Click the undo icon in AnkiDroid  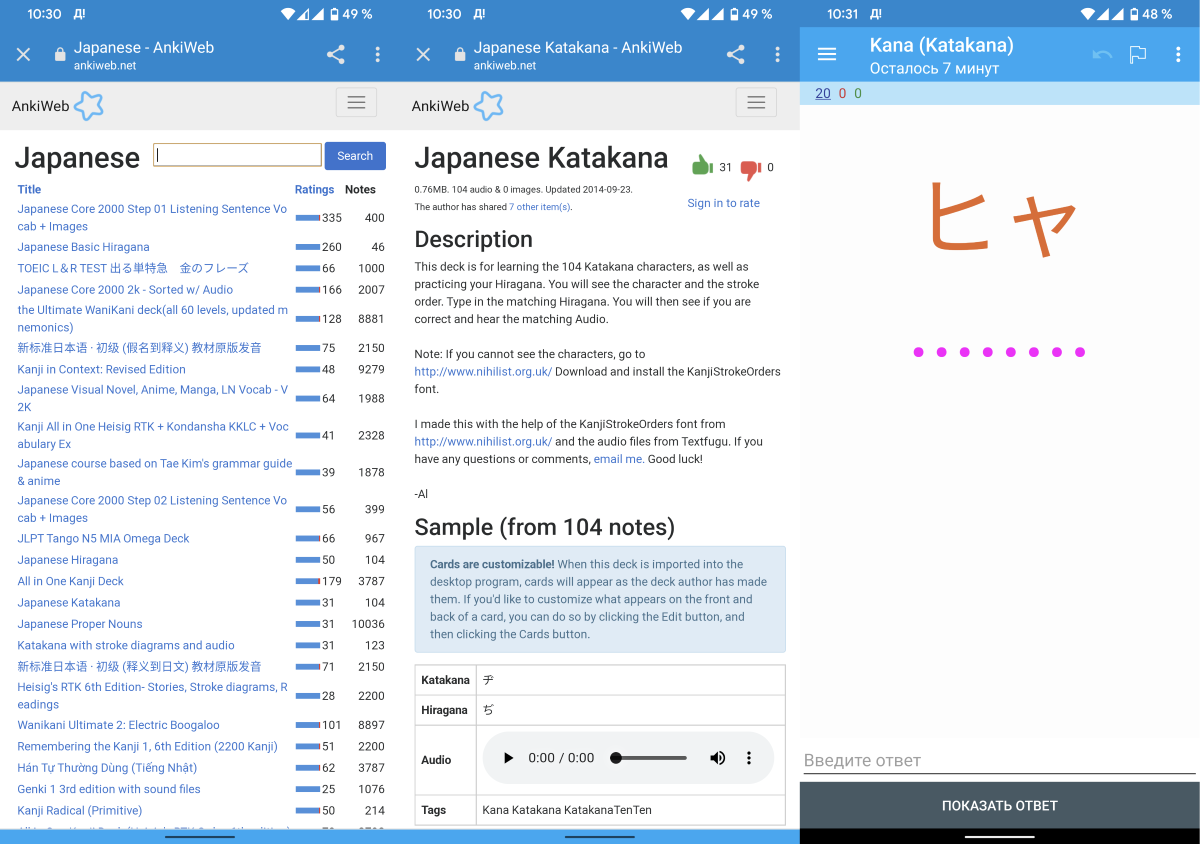[x=1102, y=55]
